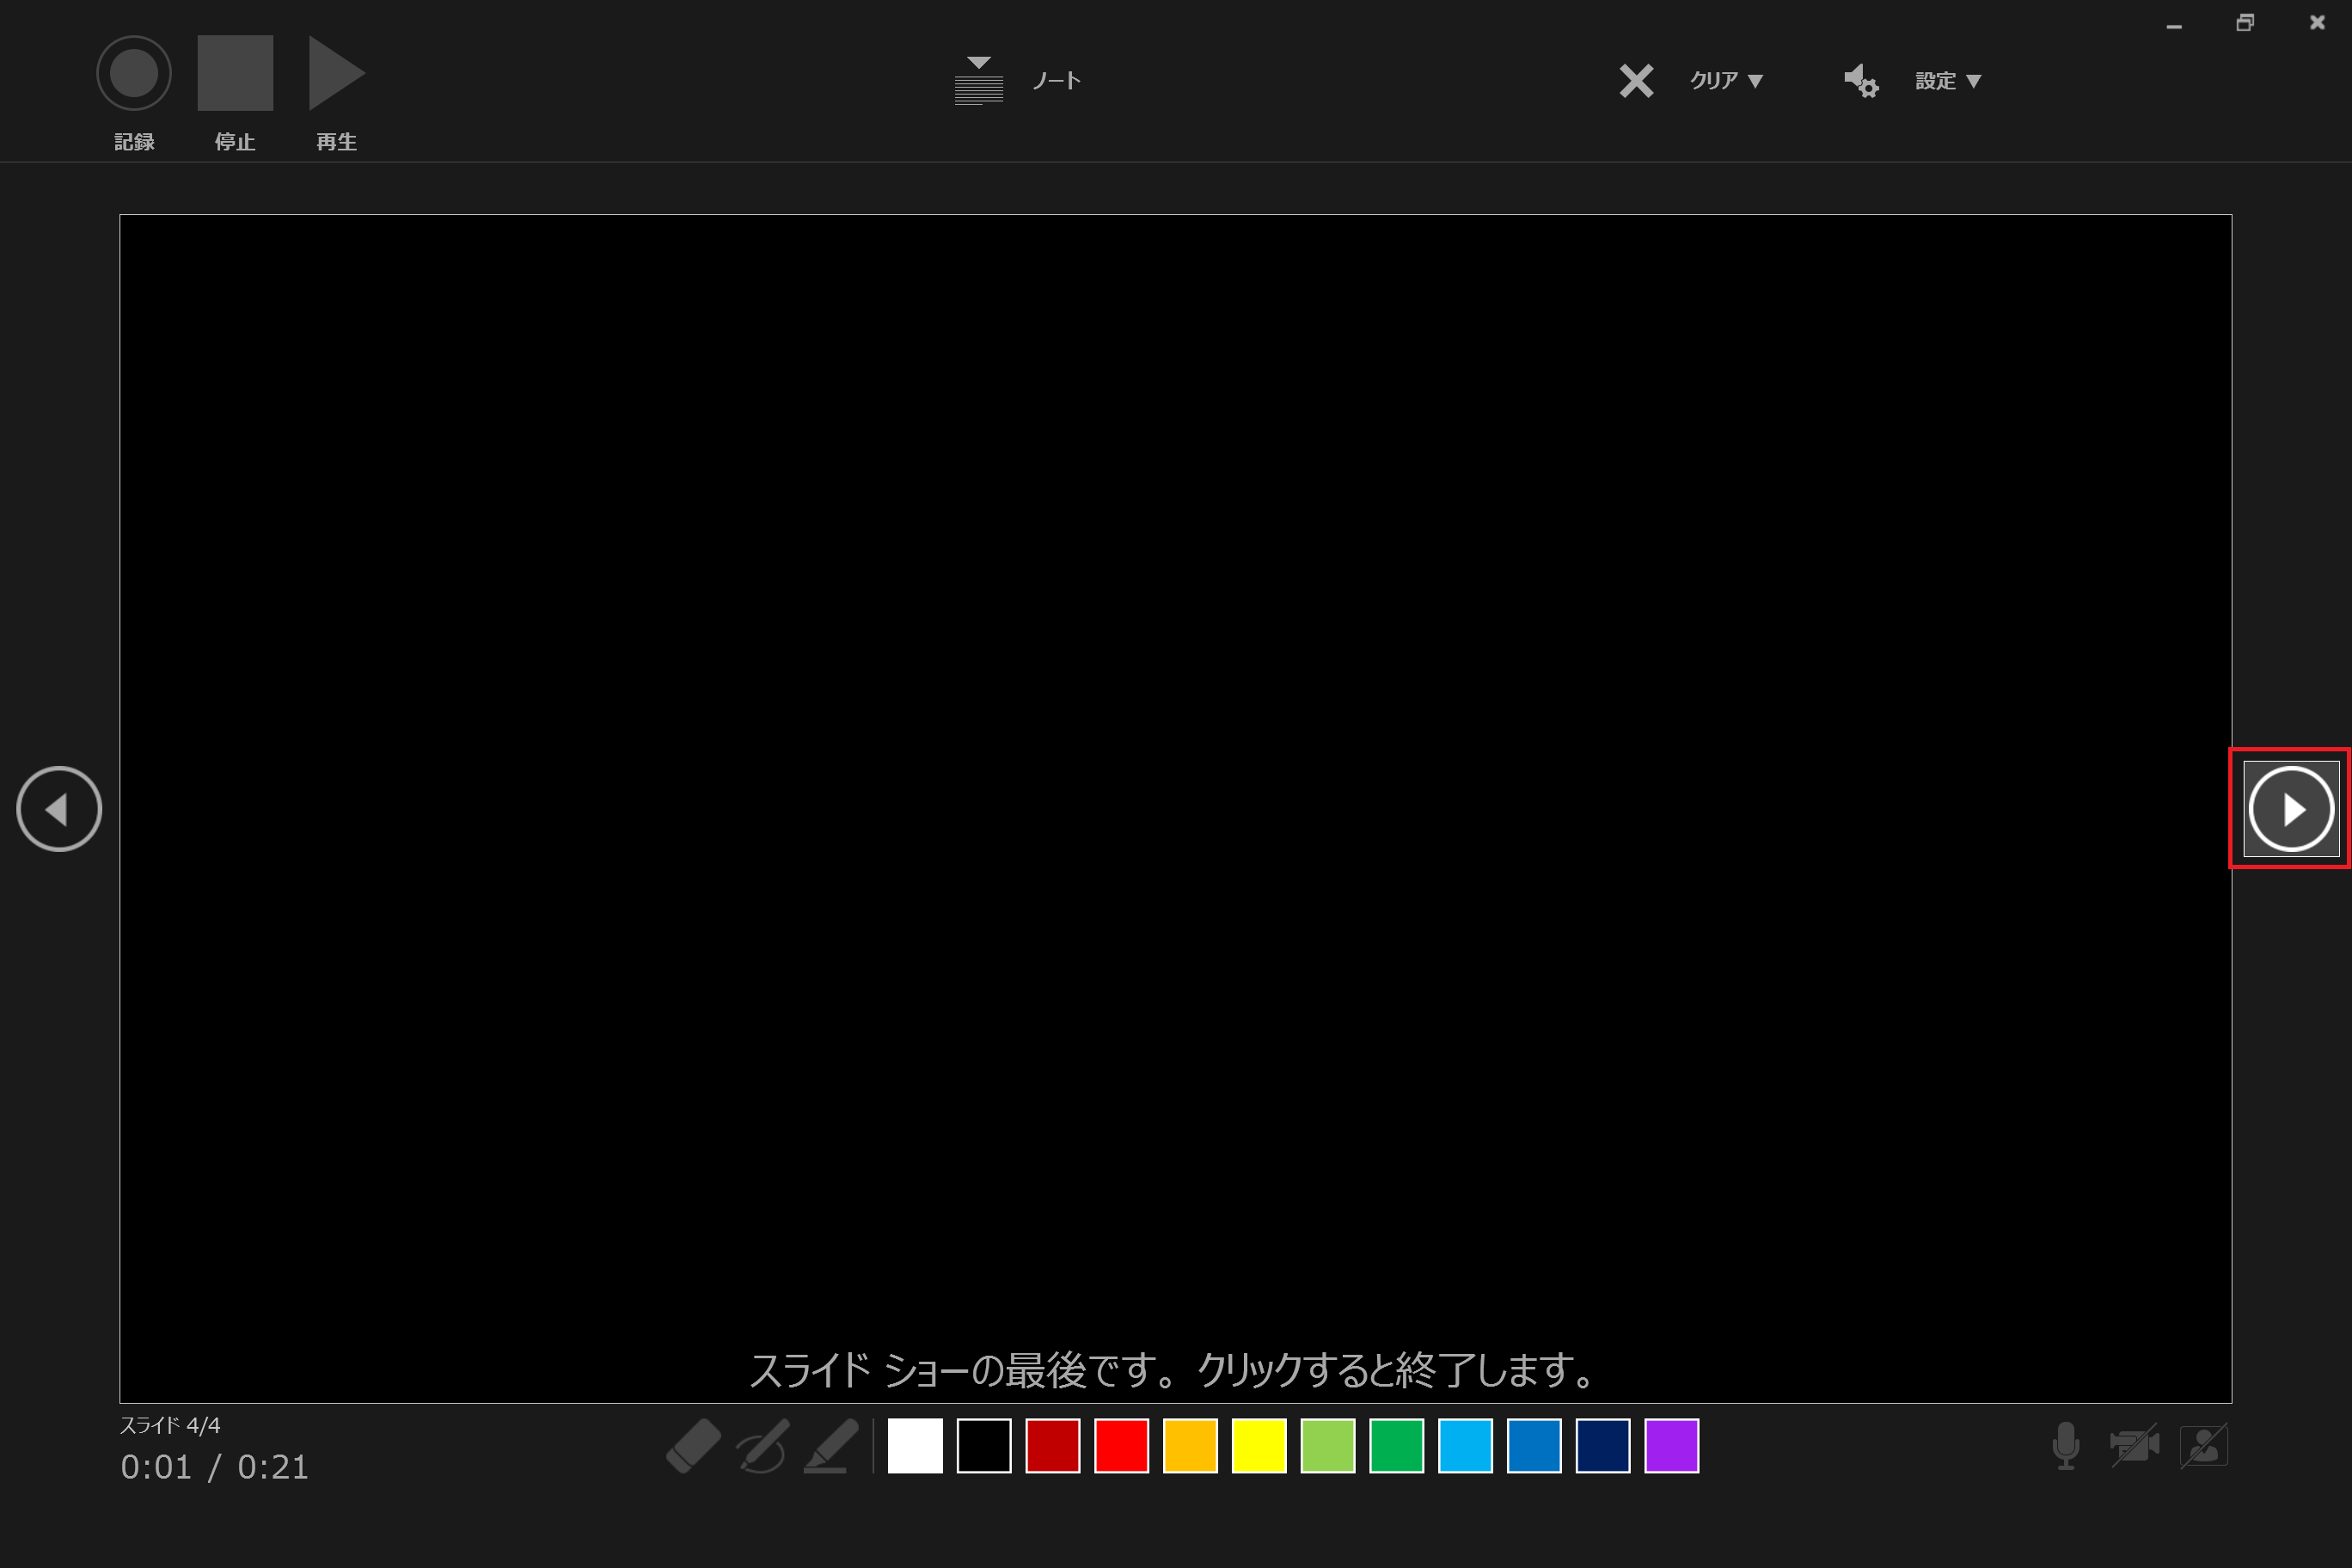This screenshot has height=1568, width=2352.
Task: Pick the dark red ink color
Action: click(x=1053, y=1446)
